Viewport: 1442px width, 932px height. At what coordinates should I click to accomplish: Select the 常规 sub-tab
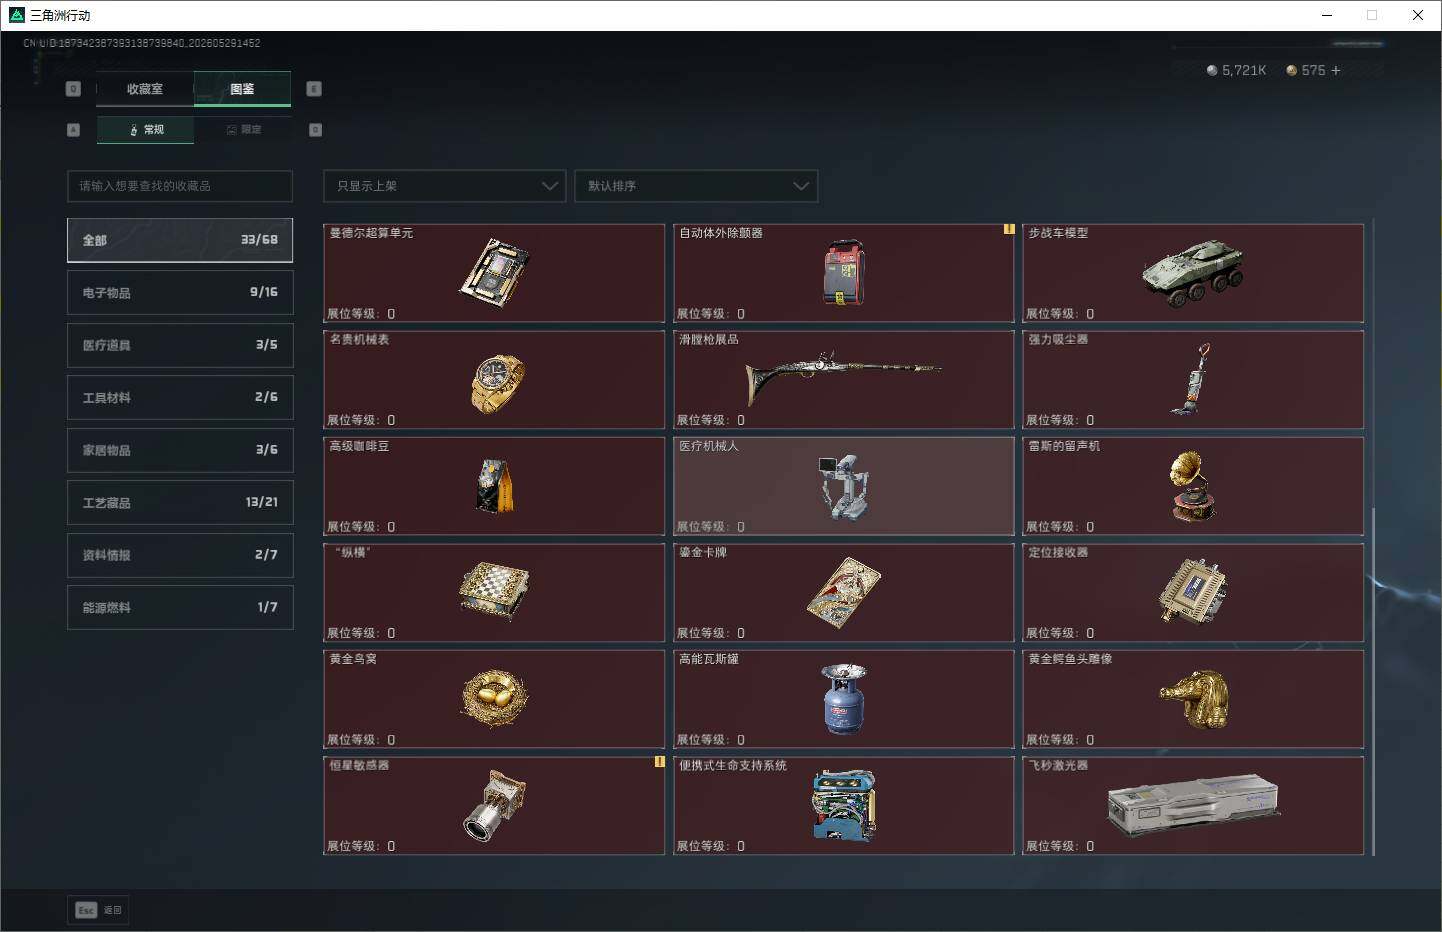coord(146,130)
